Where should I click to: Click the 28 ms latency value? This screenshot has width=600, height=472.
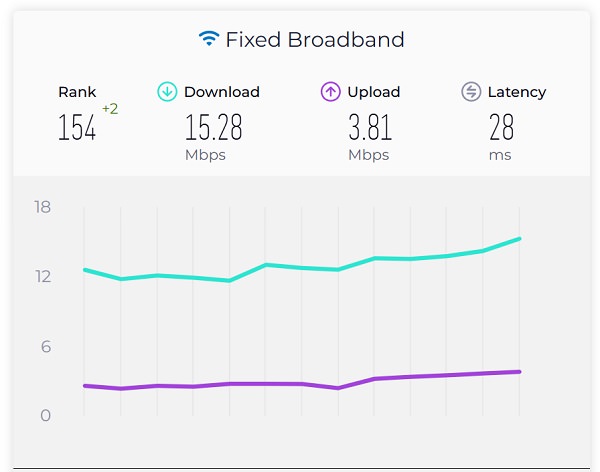pyautogui.click(x=501, y=127)
